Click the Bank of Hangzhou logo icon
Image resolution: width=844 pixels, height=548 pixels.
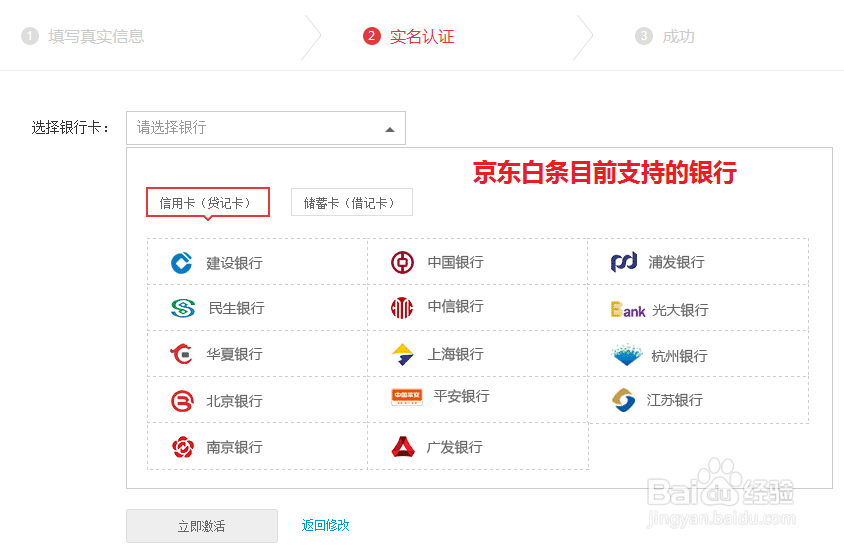pyautogui.click(x=627, y=355)
